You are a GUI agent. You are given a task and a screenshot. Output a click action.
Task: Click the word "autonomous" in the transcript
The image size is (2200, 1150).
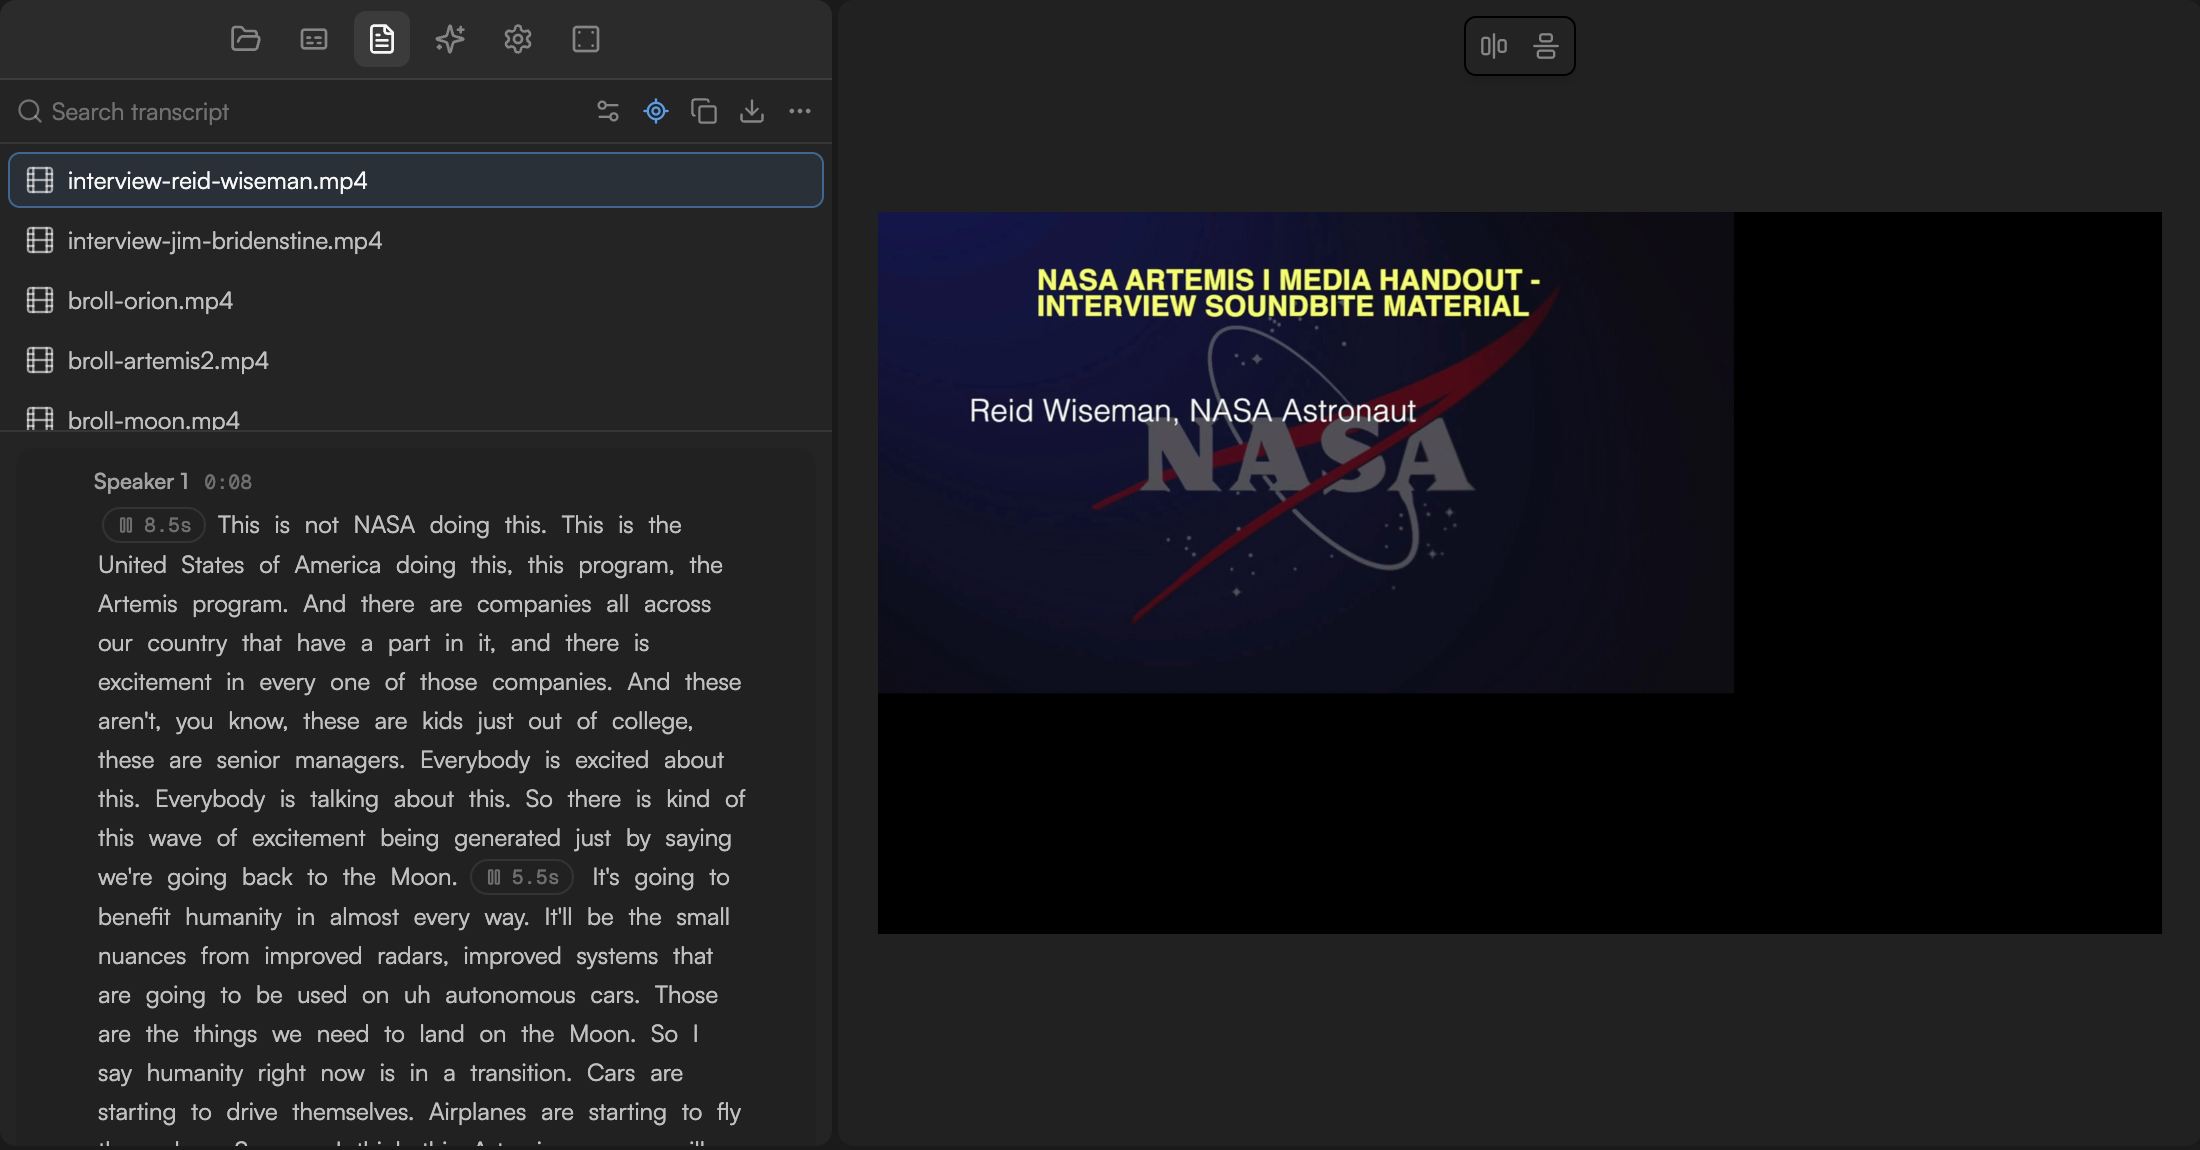pyautogui.click(x=510, y=995)
